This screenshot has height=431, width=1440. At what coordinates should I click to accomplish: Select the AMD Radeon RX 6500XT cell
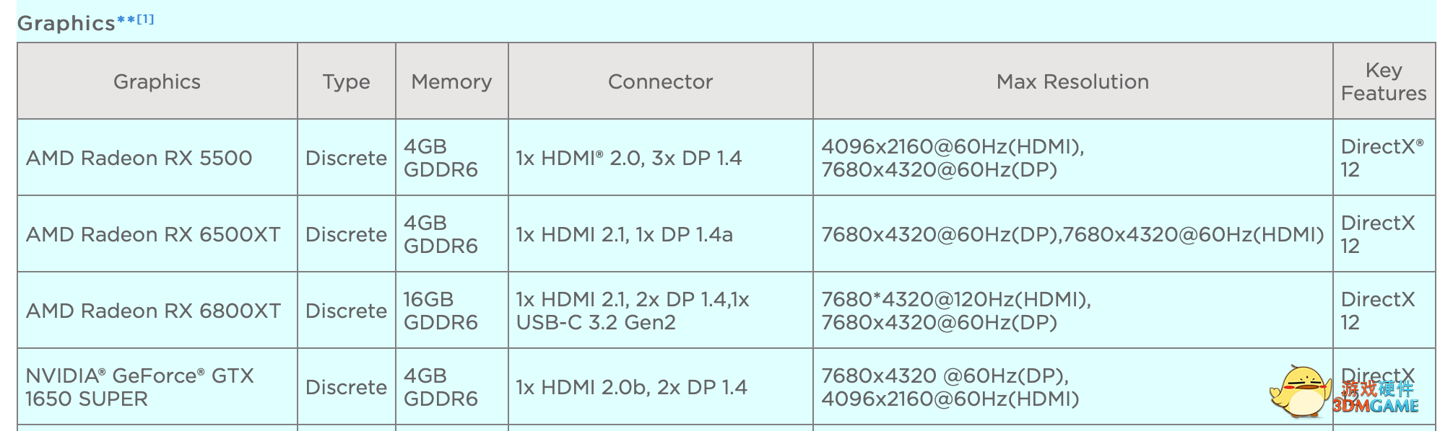[153, 235]
